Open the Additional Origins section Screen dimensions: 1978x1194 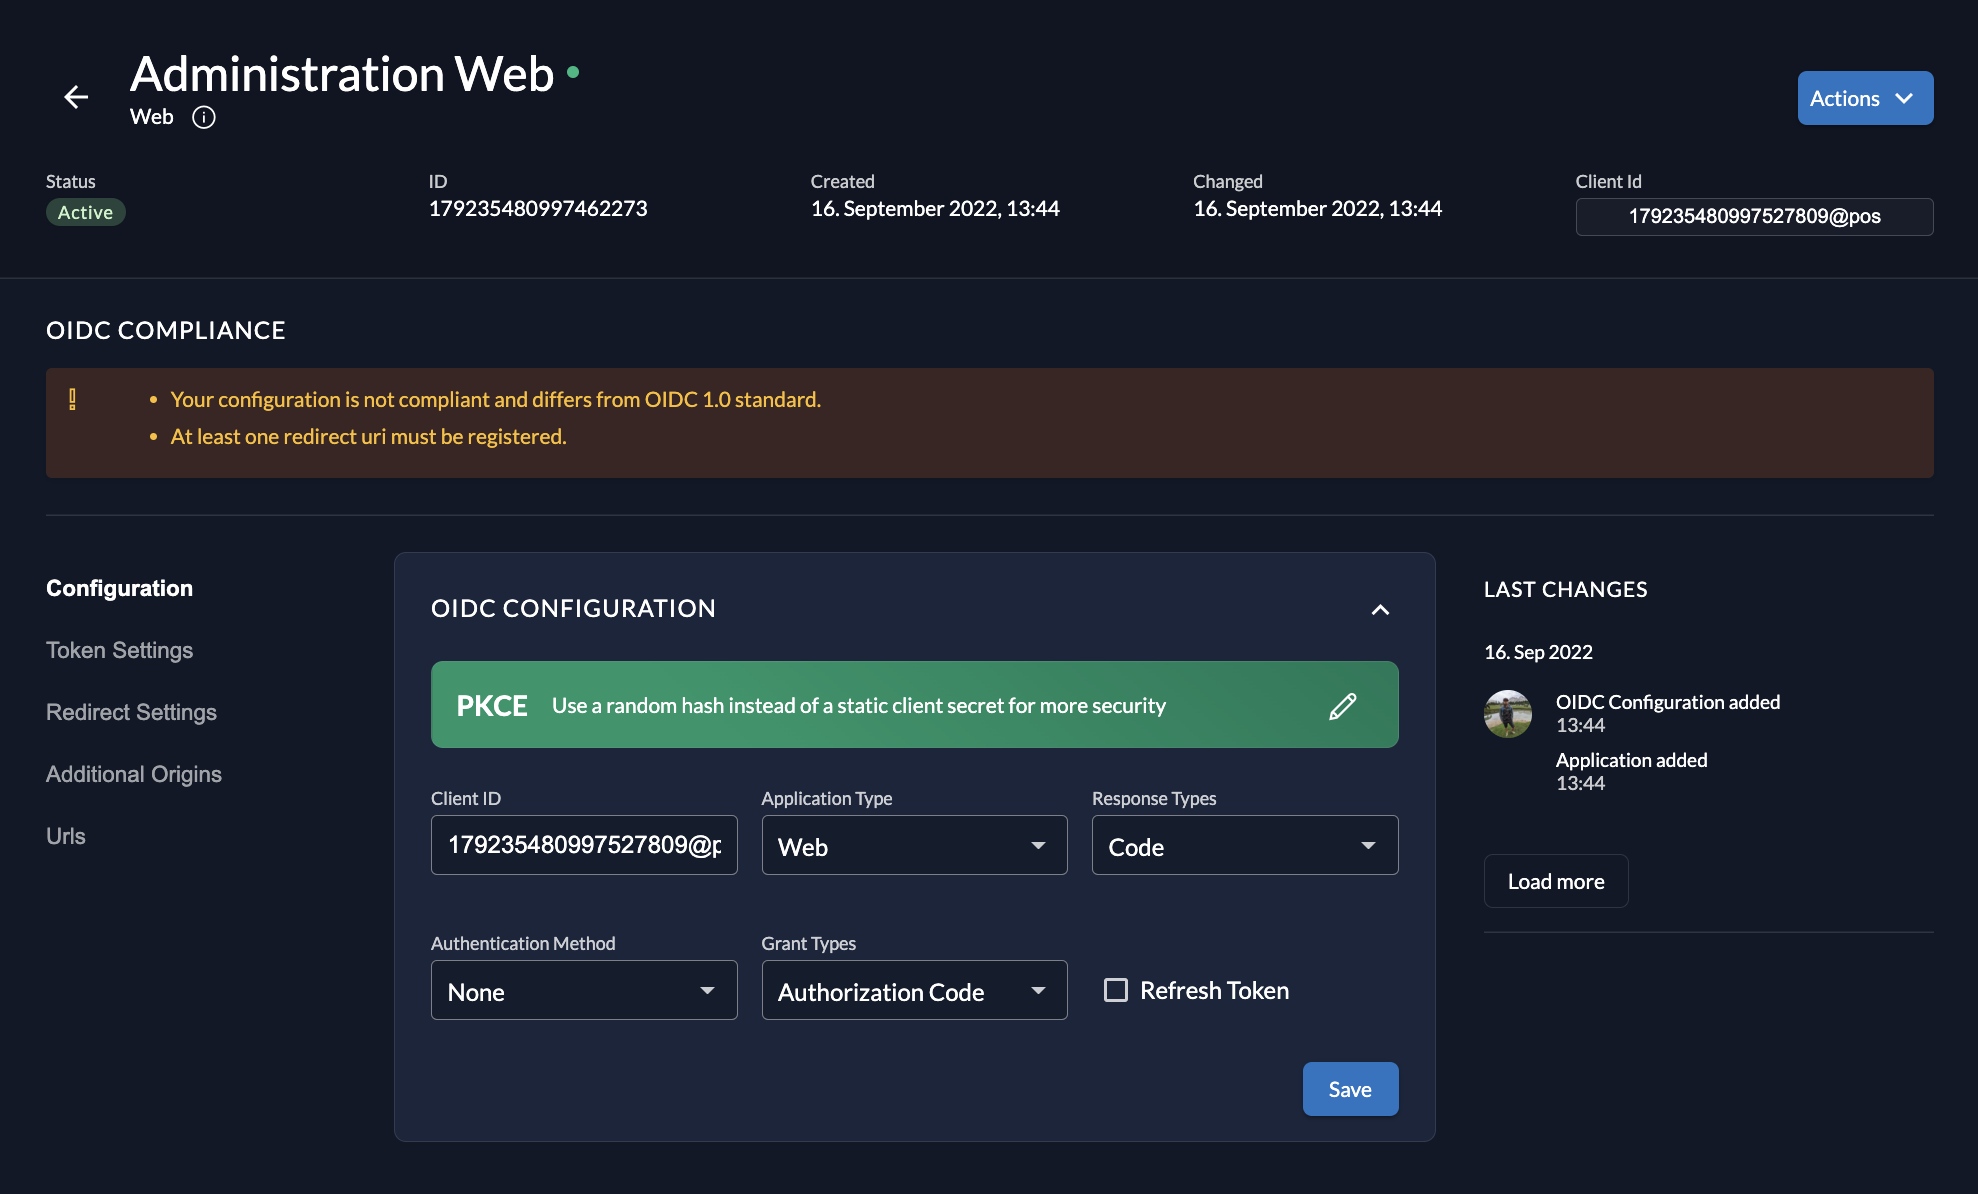(134, 774)
